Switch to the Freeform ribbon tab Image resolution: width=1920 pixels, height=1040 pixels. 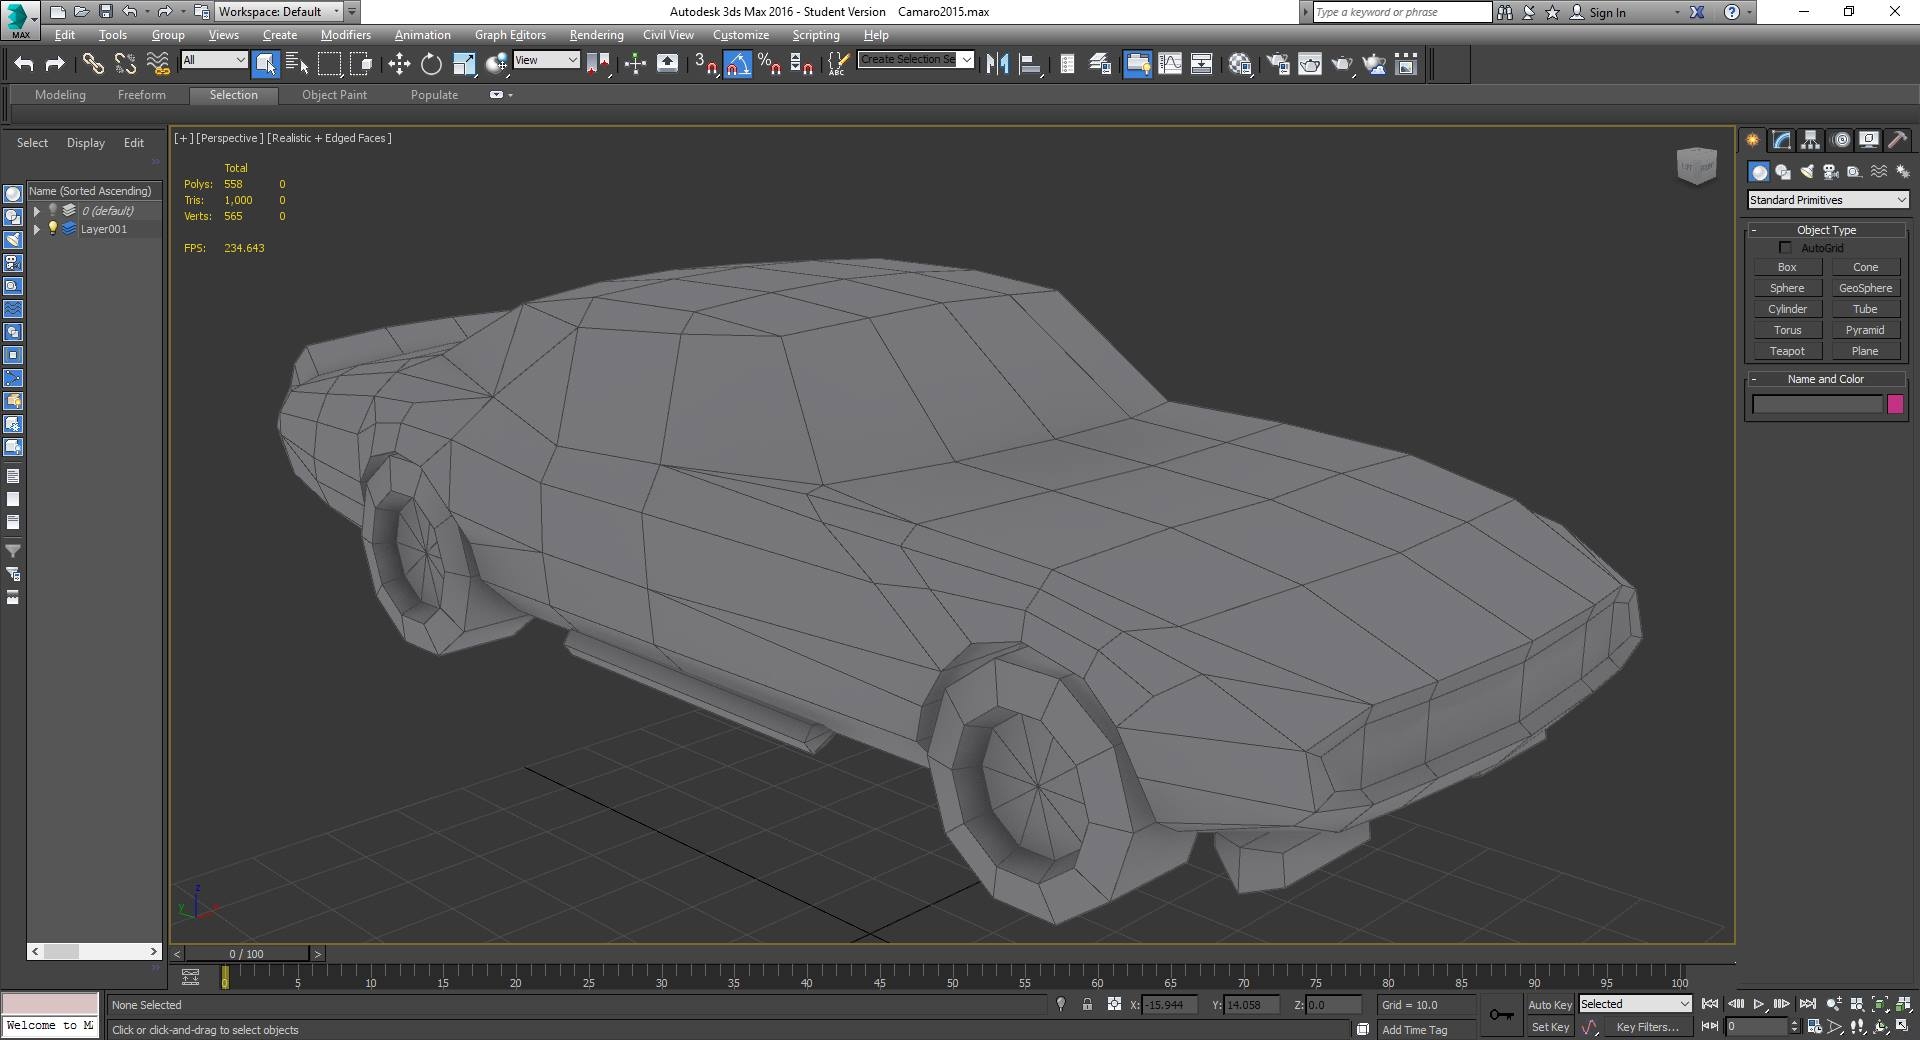(142, 95)
